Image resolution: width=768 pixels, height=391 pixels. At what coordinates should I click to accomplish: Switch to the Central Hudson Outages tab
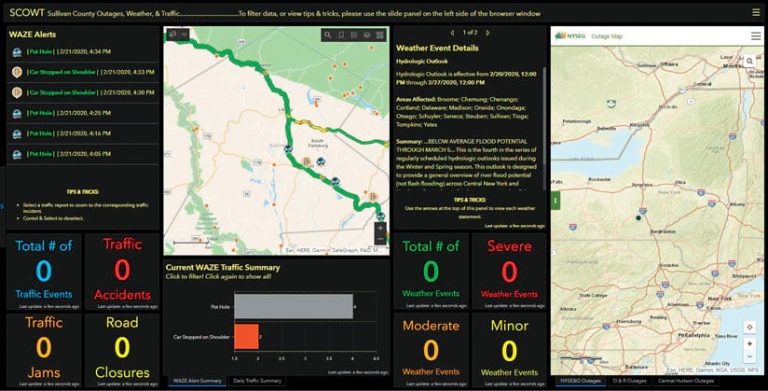[685, 381]
